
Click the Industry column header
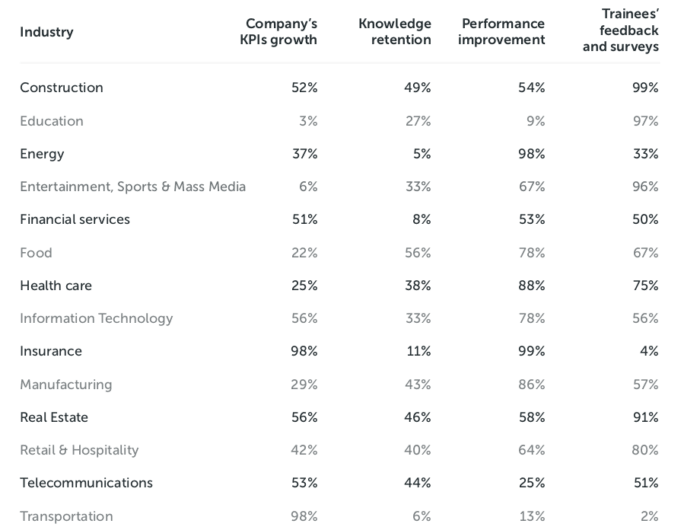pyautogui.click(x=46, y=32)
